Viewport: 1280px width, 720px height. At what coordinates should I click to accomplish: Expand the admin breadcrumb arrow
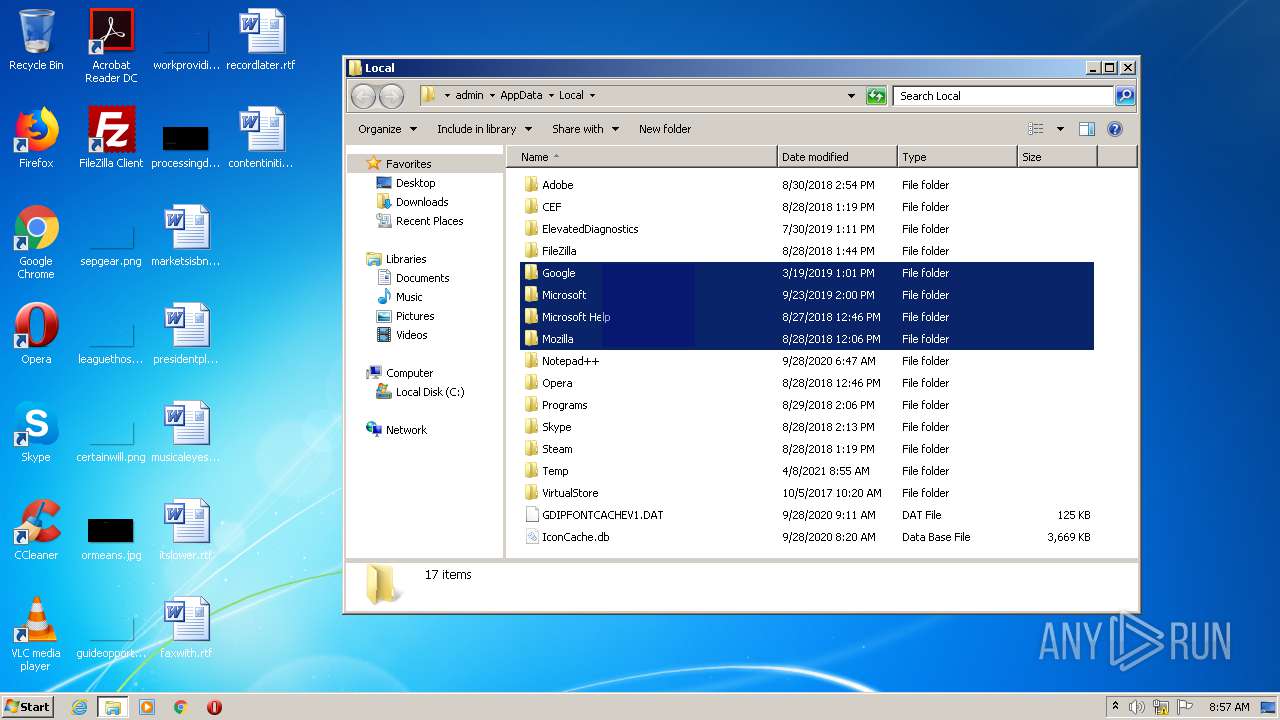[x=492, y=96]
